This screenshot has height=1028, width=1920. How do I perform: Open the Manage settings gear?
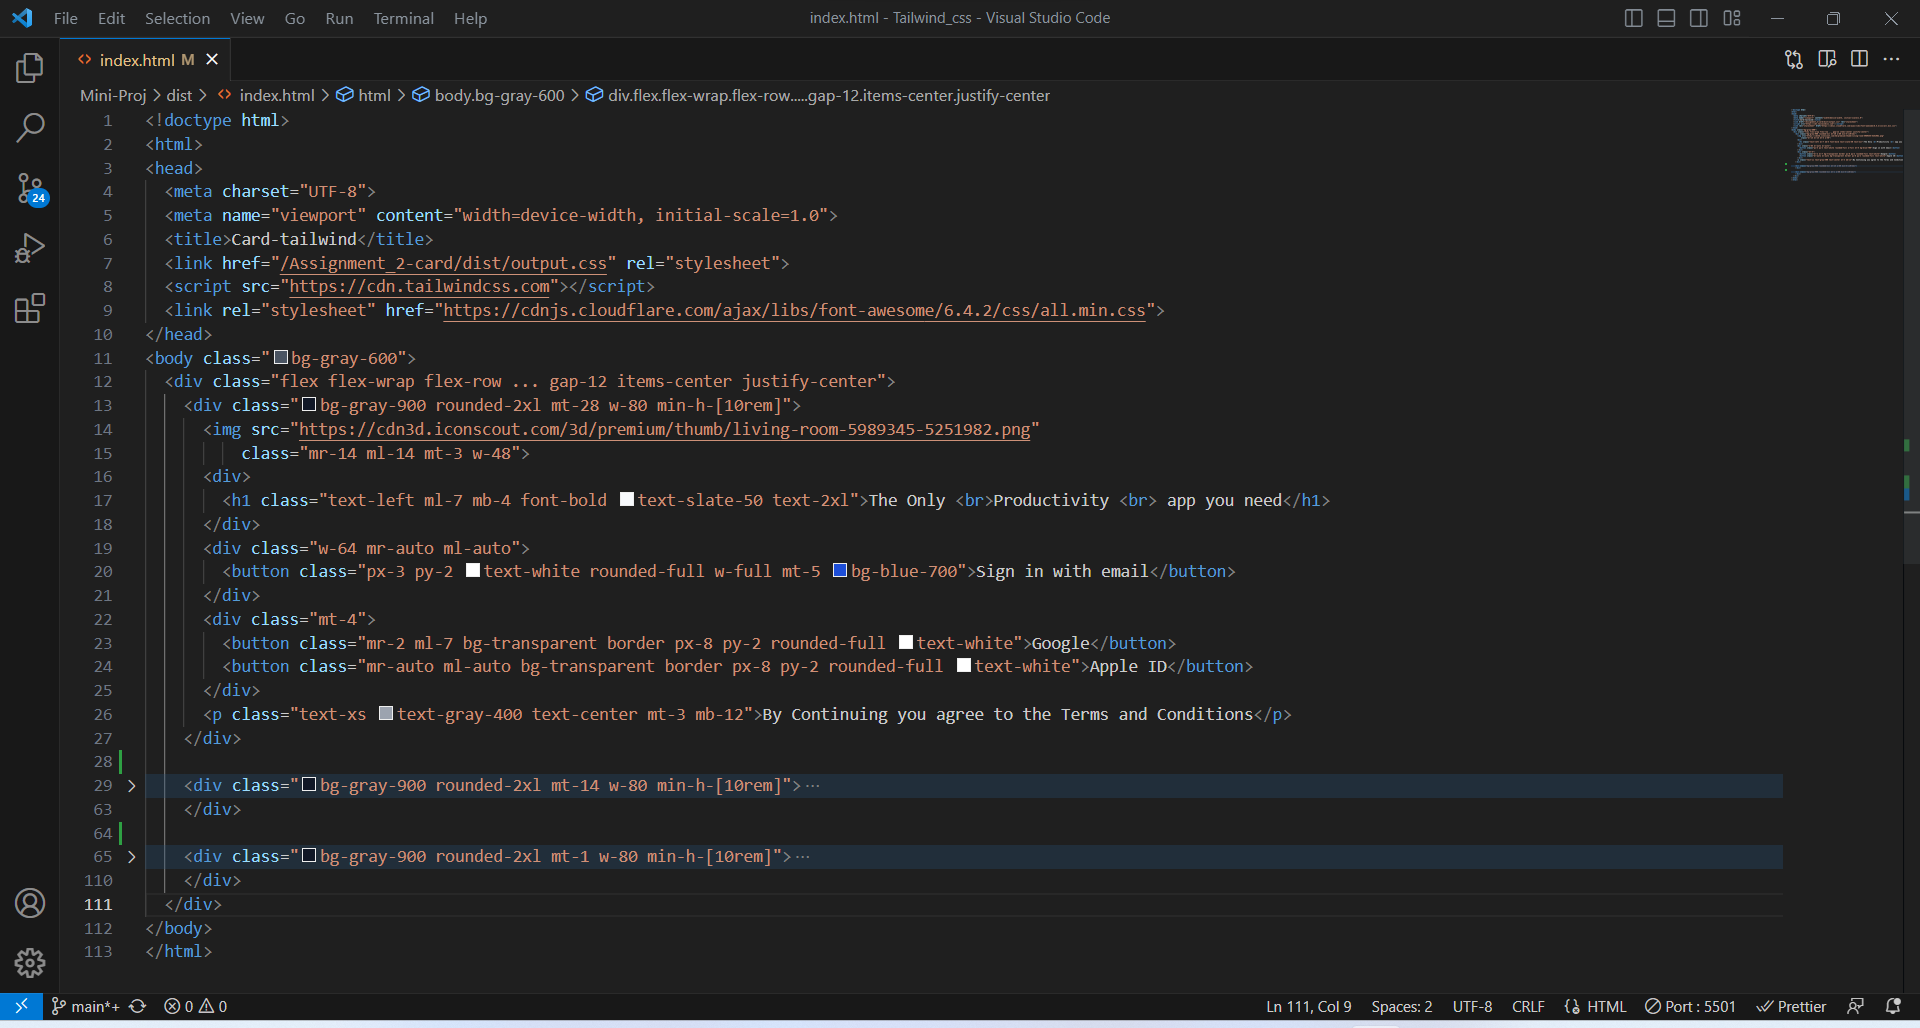coord(29,962)
